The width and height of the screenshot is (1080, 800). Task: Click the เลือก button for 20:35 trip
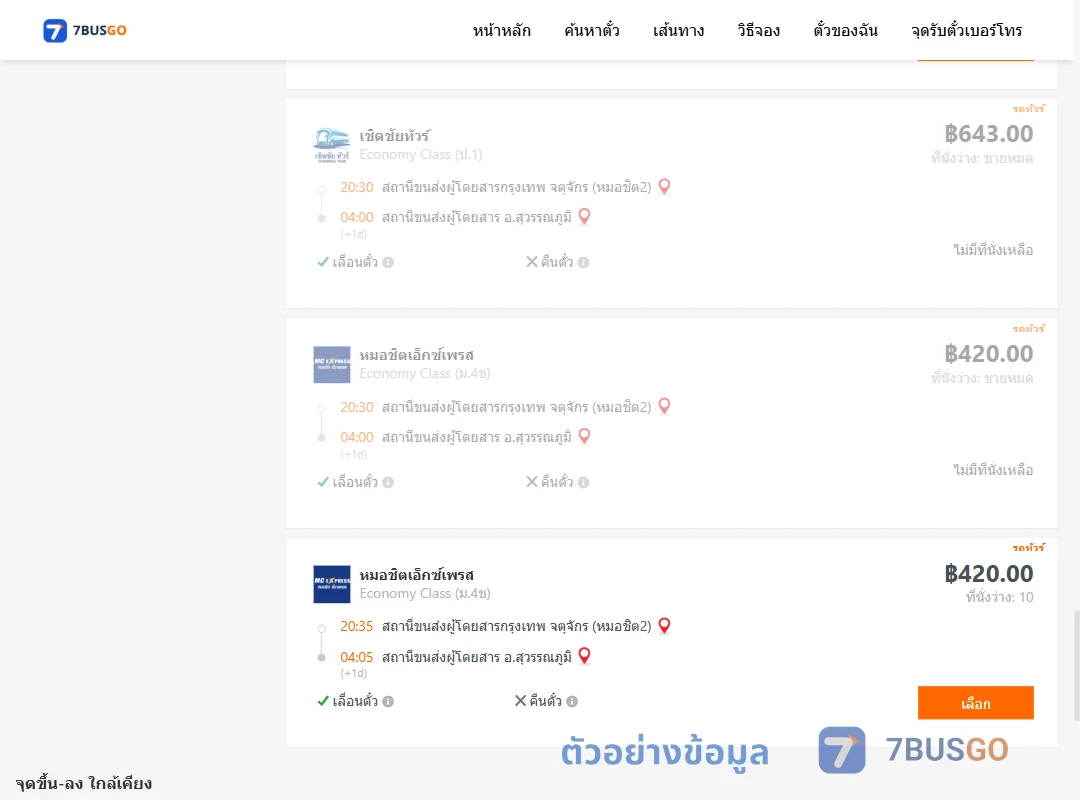point(975,703)
